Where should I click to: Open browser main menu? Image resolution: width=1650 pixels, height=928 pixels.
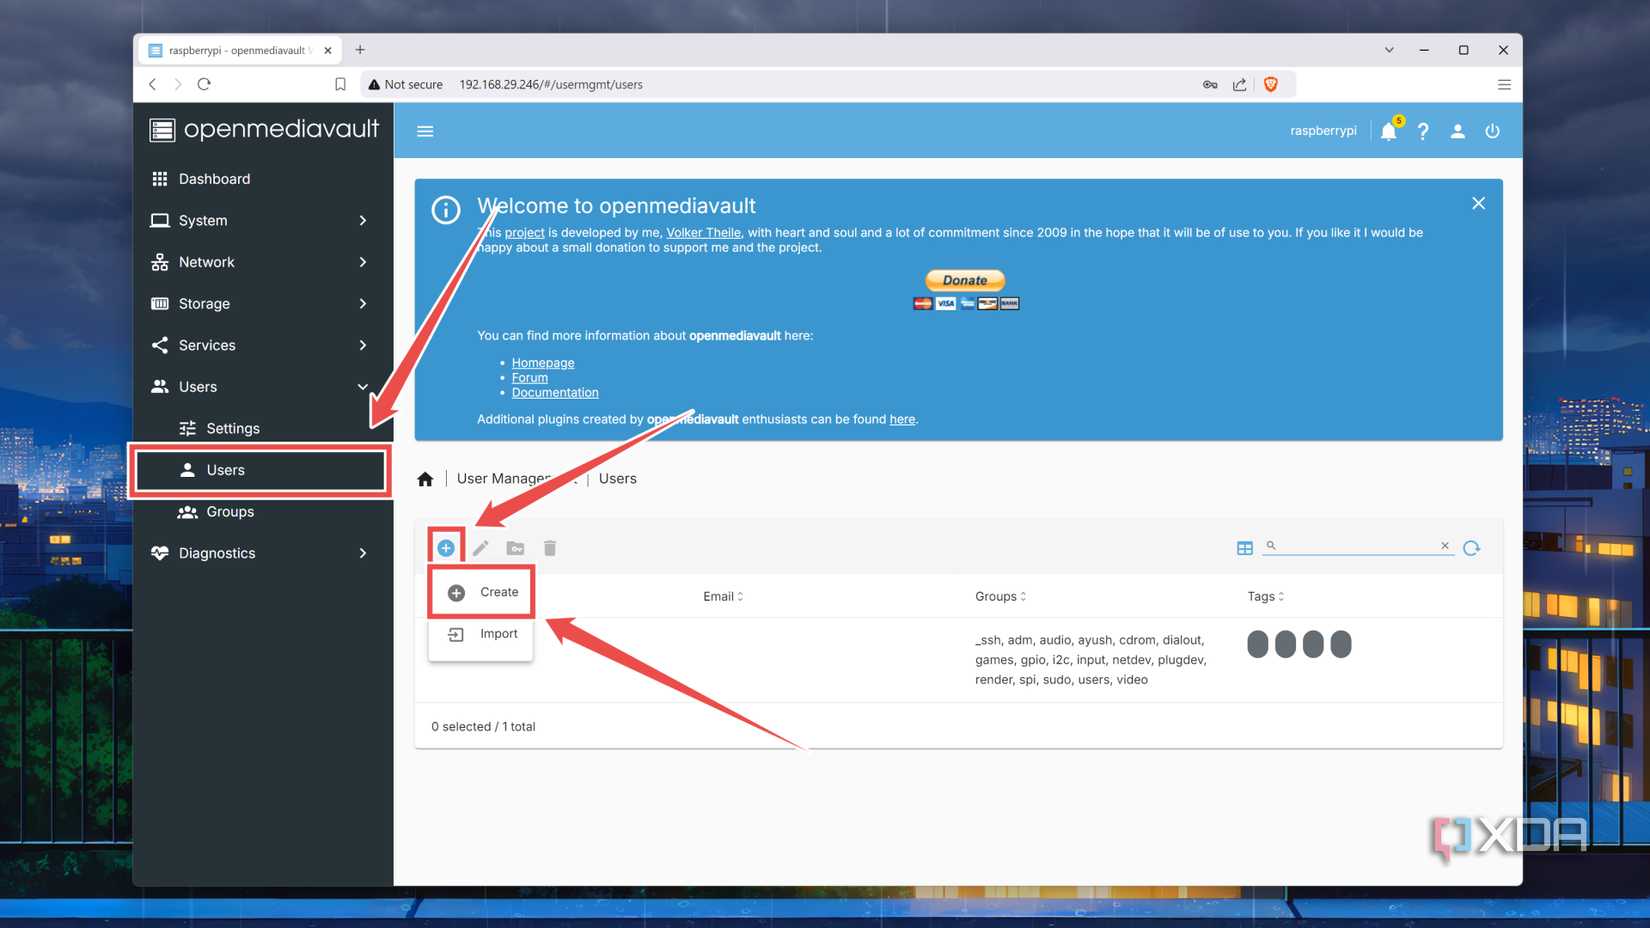pos(1504,84)
